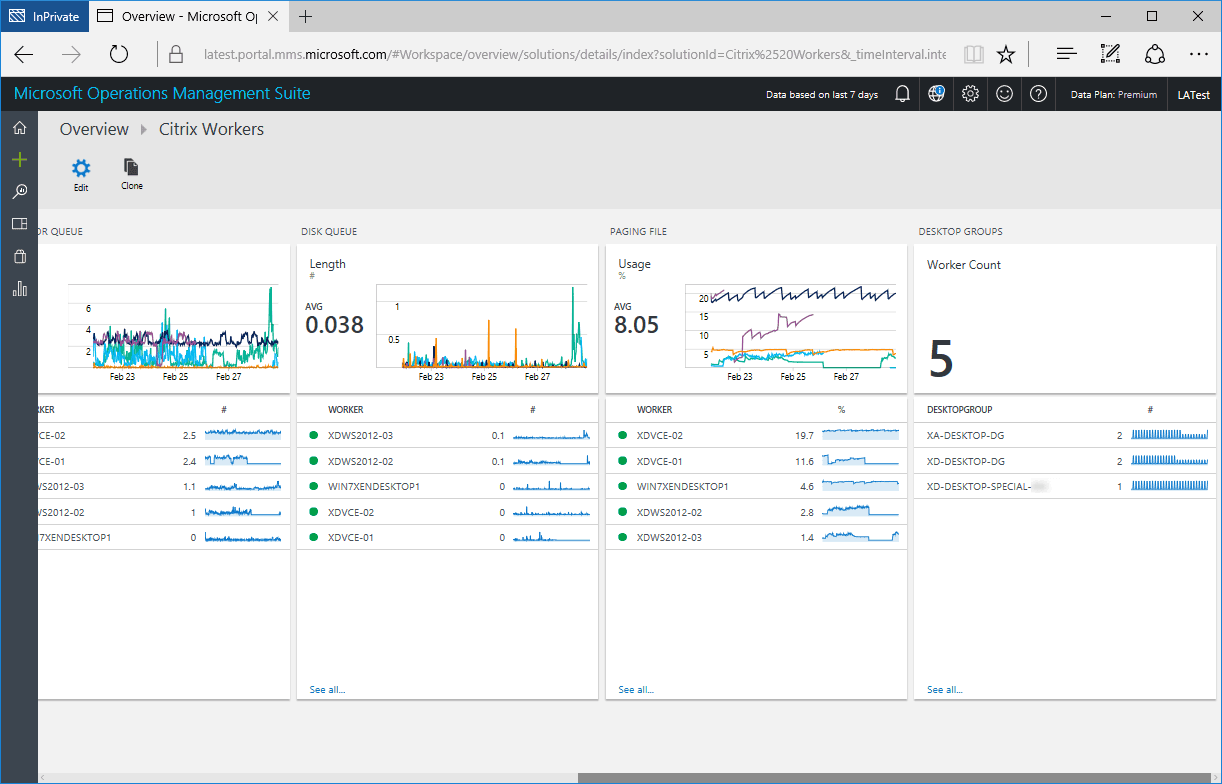Open solutions gallery bag icon
The image size is (1222, 784).
[x=19, y=256]
